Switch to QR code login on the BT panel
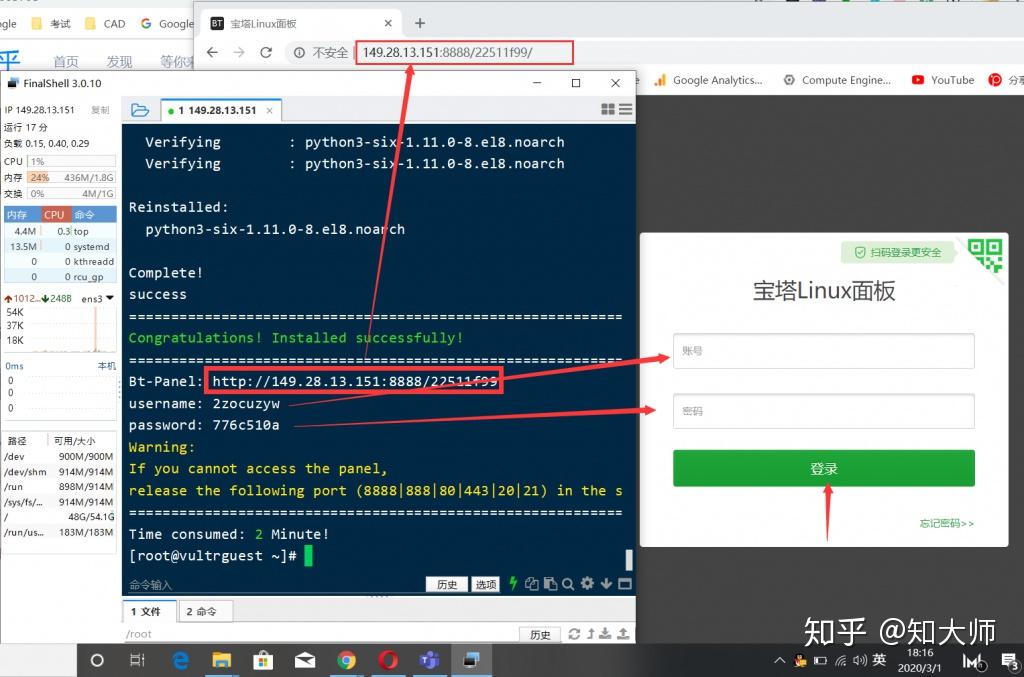 (985, 255)
